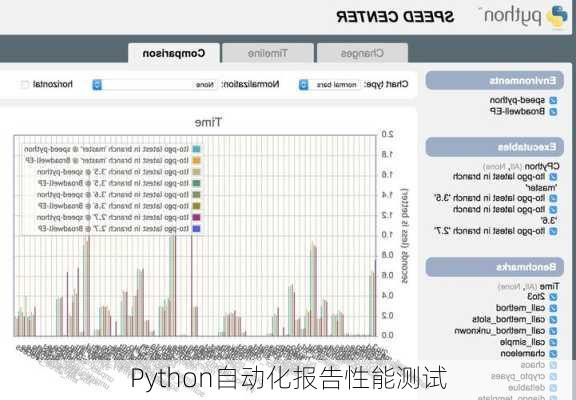Open the Changes tab
This screenshot has height=400, width=576.
point(362,54)
